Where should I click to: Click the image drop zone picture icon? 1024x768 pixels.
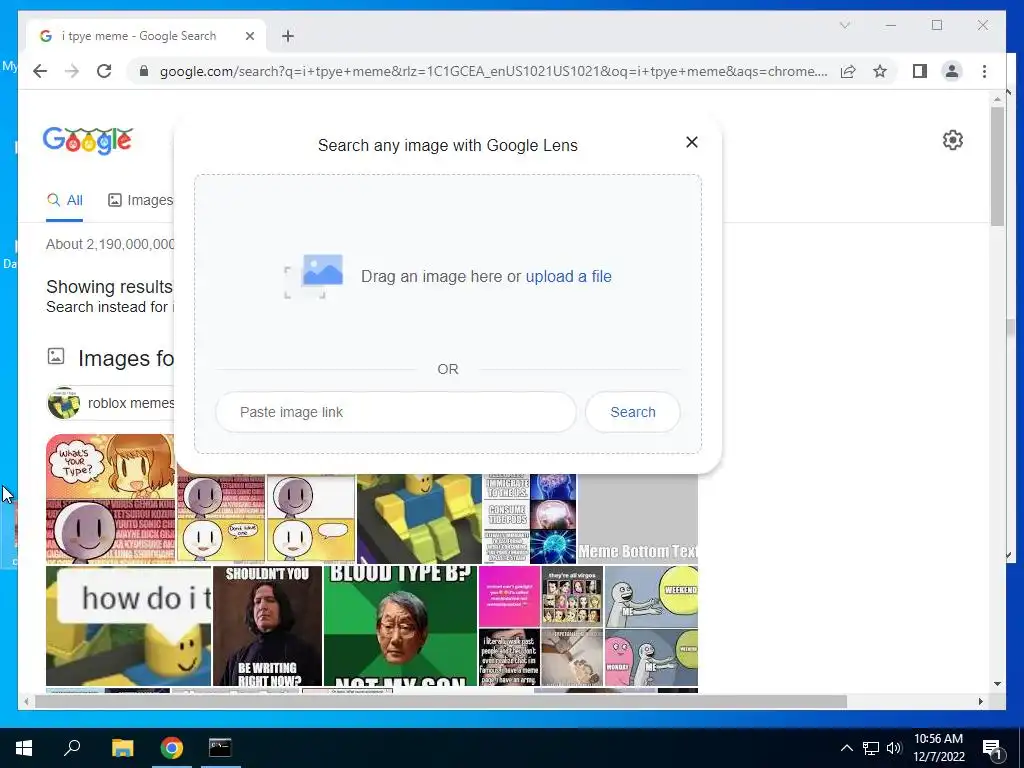click(314, 276)
